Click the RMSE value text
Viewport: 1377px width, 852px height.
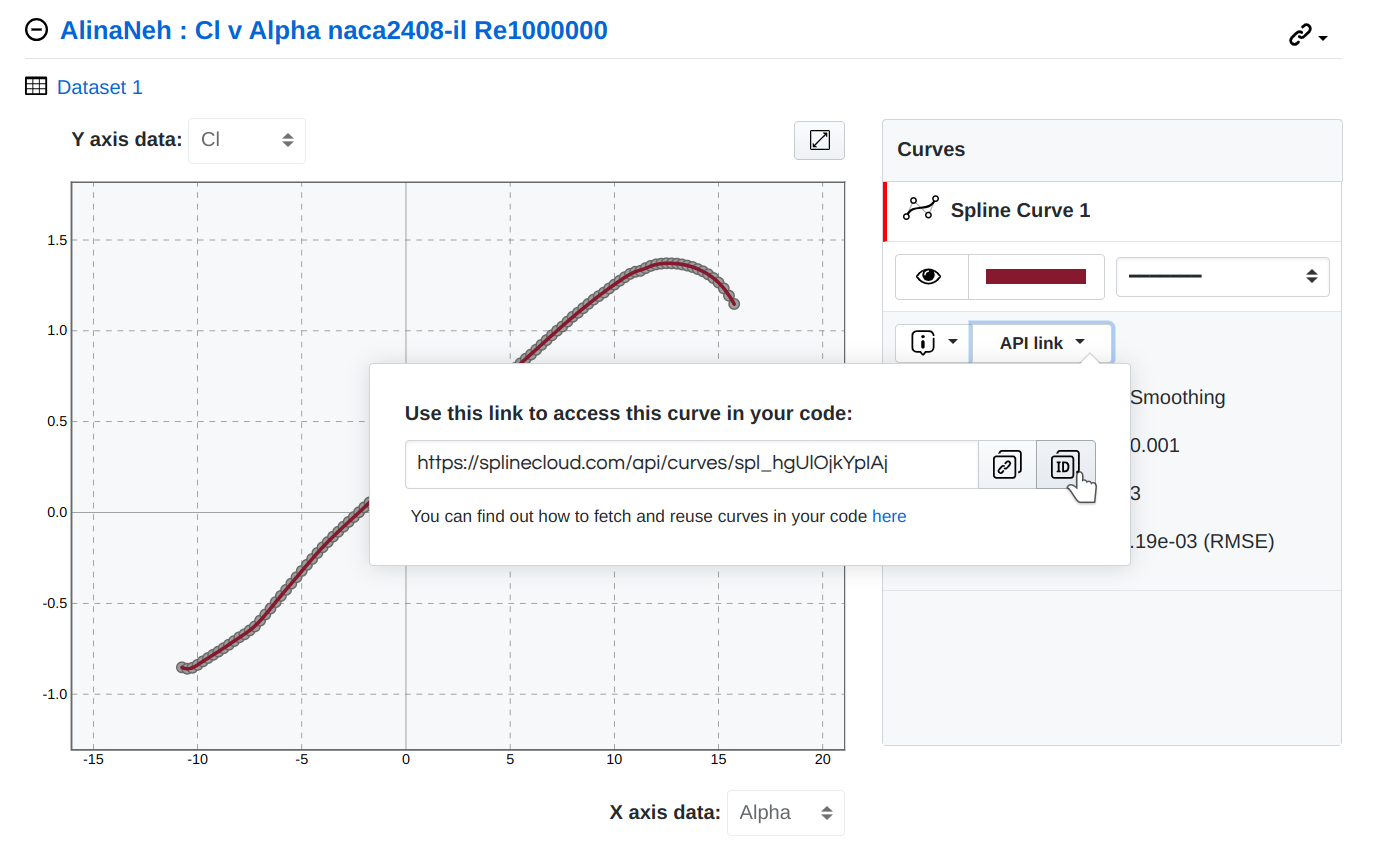(1200, 542)
